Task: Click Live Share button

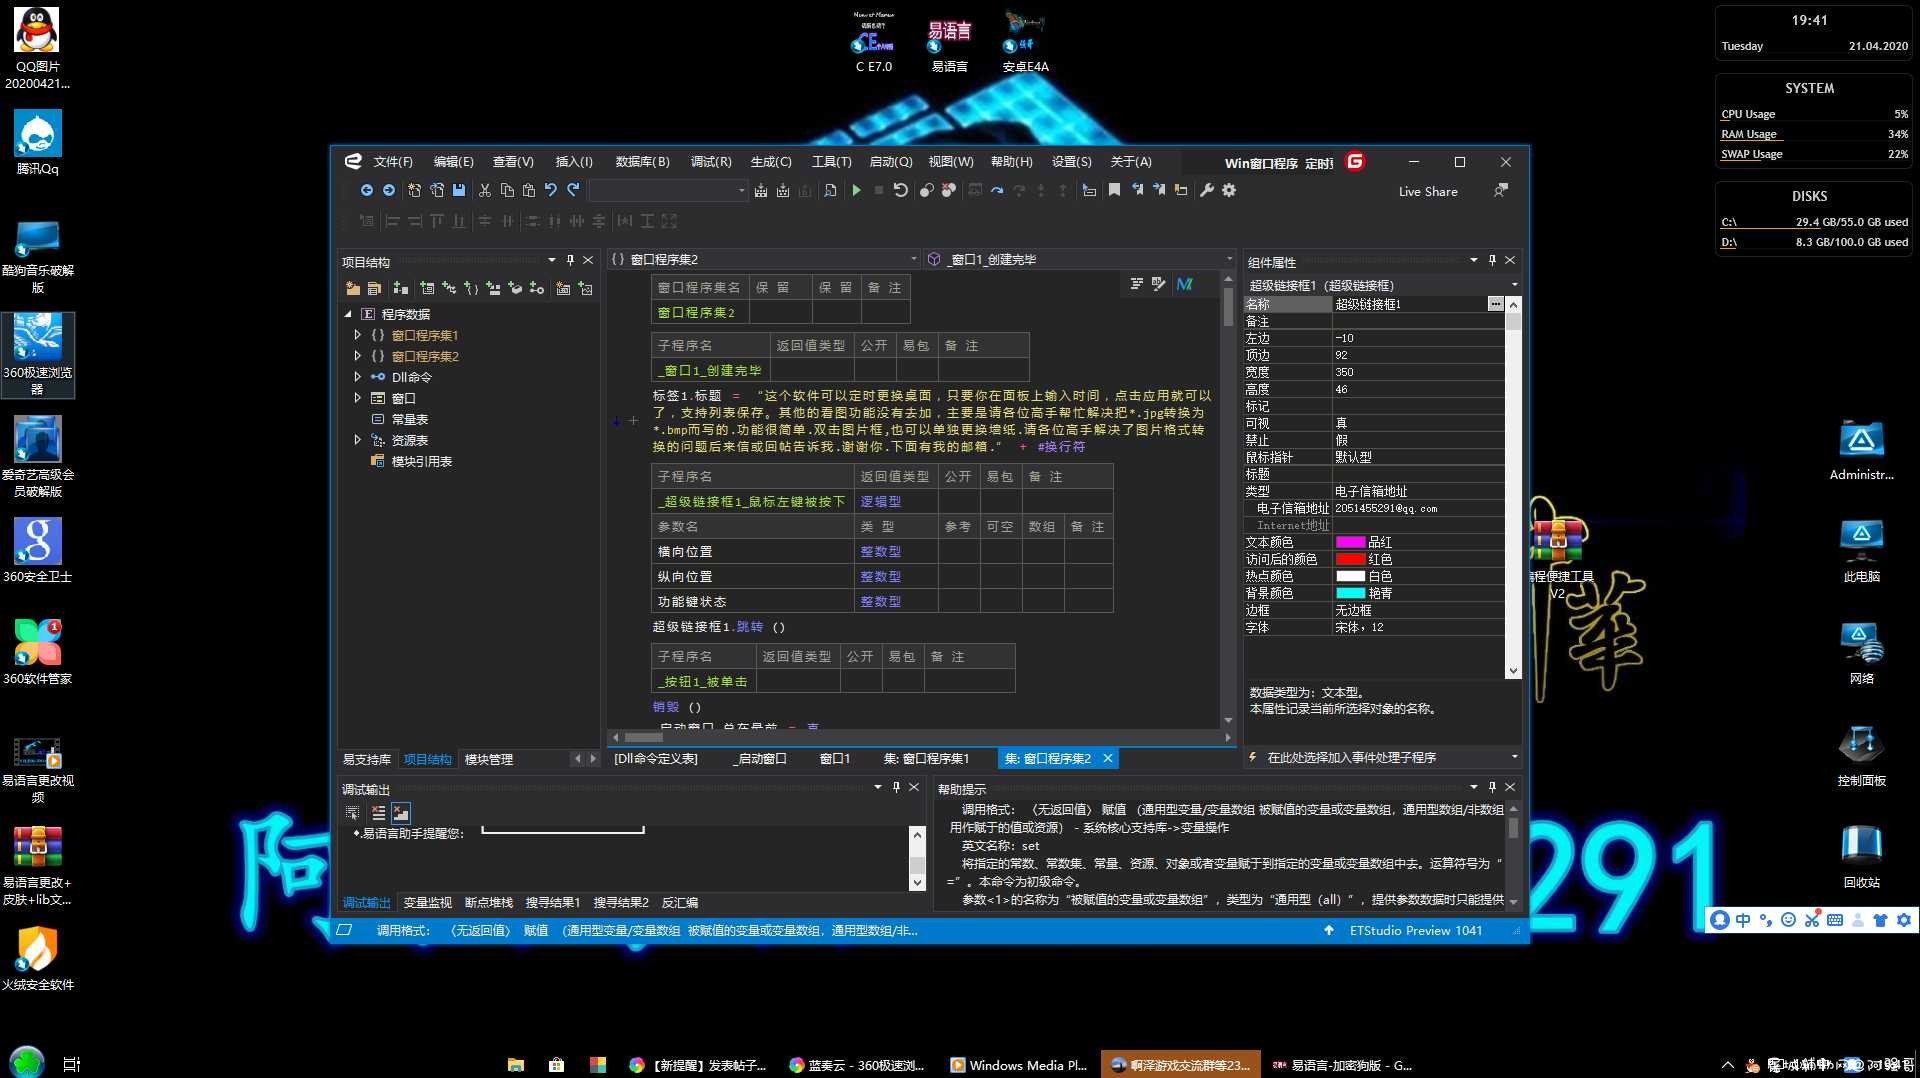Action: 1428,192
